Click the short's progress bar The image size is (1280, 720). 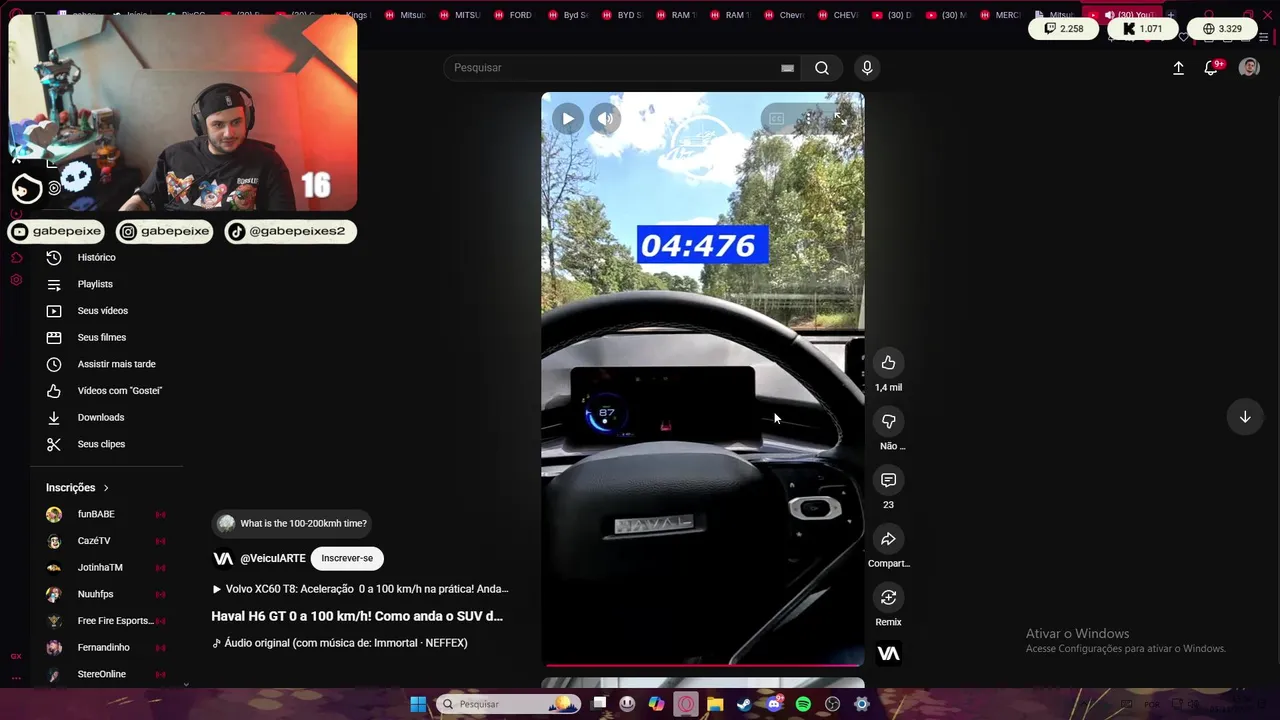click(x=702, y=665)
